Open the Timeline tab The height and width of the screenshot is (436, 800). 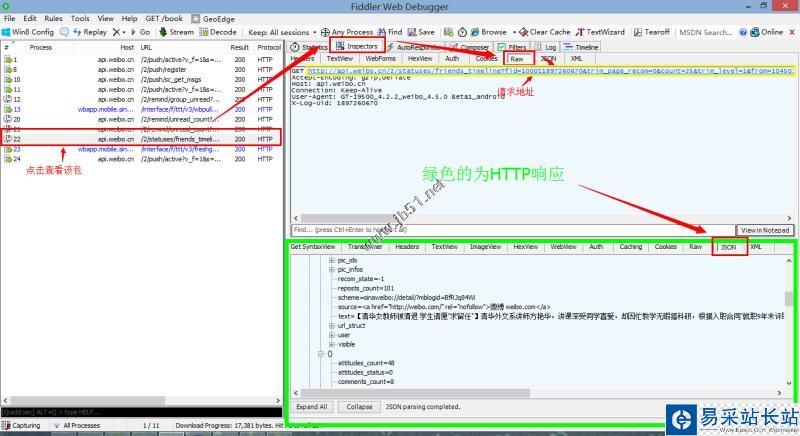[582, 47]
